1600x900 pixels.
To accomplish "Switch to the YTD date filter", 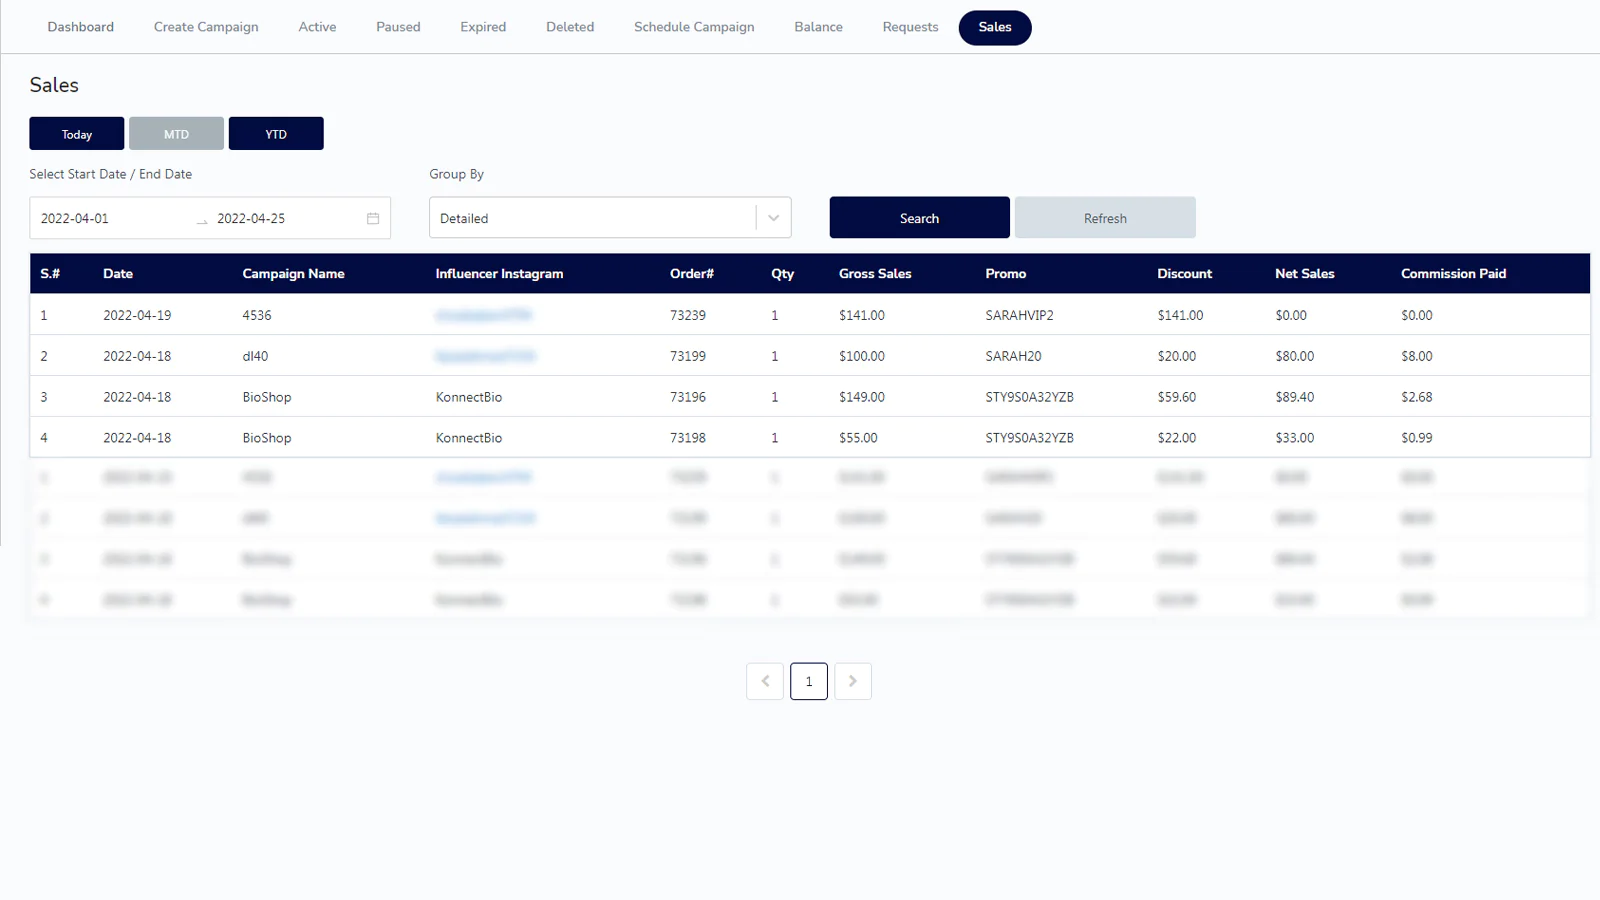I will click(276, 134).
